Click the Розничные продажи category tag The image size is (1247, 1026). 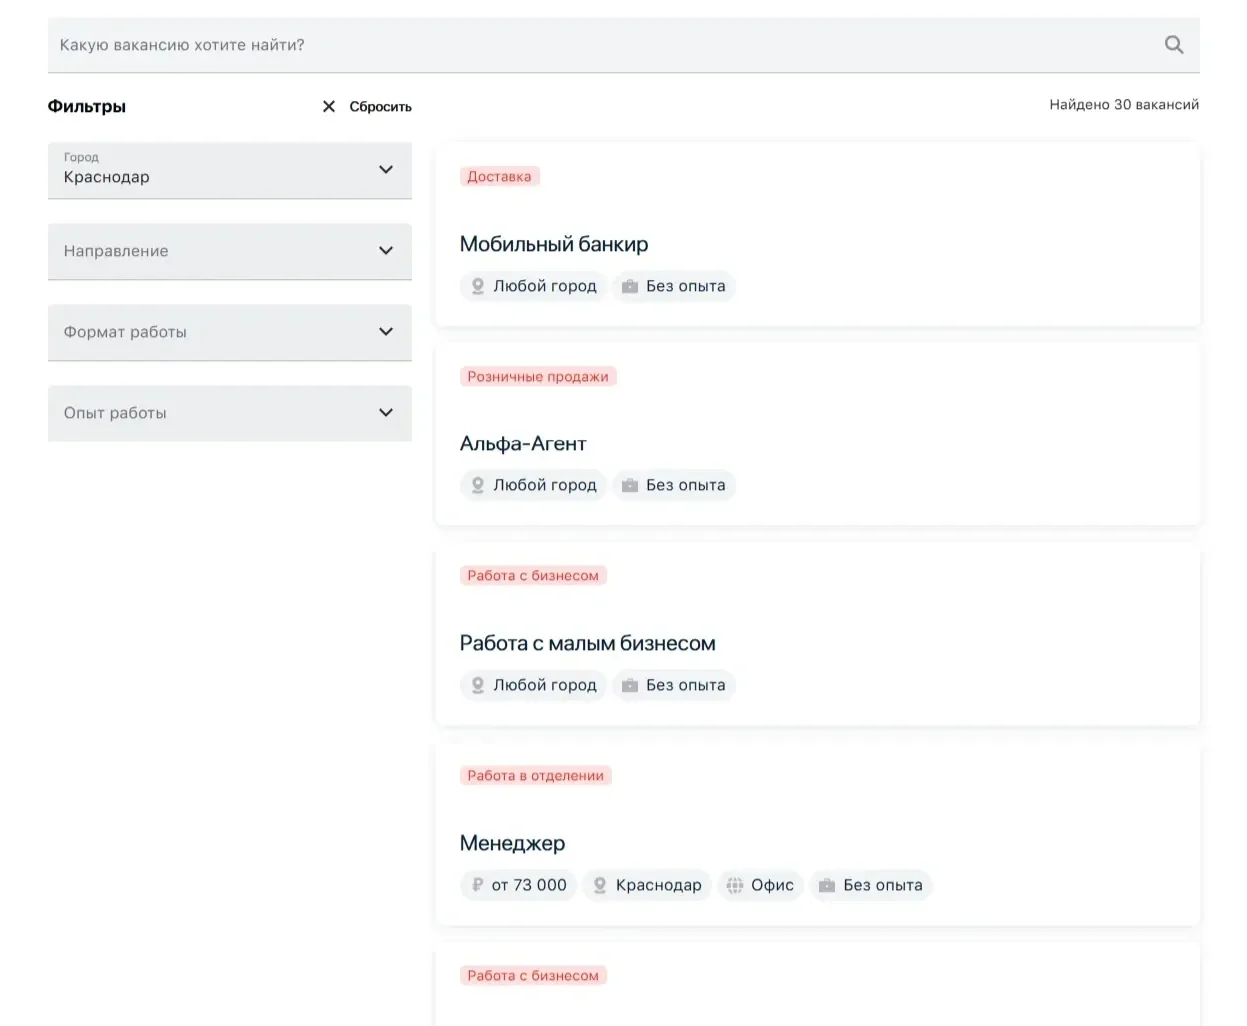click(538, 376)
